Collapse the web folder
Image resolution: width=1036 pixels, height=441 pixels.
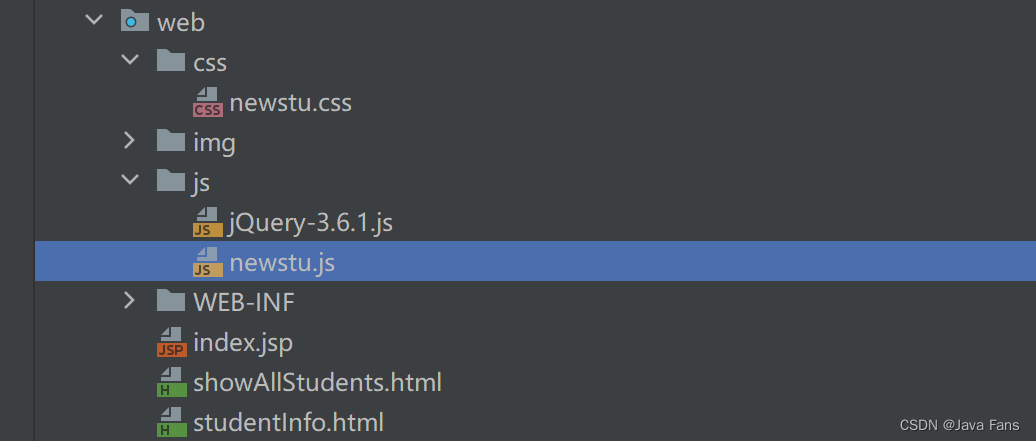pyautogui.click(x=93, y=21)
